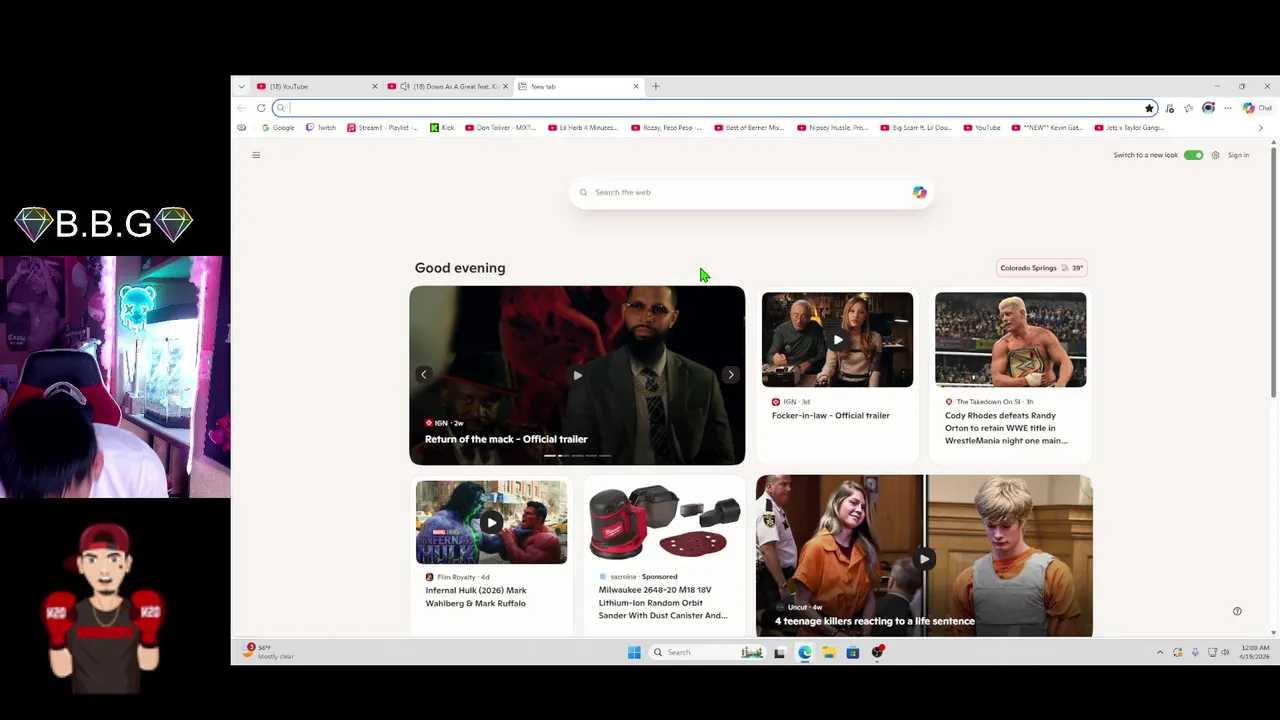Open the Windows Start button

pos(634,652)
